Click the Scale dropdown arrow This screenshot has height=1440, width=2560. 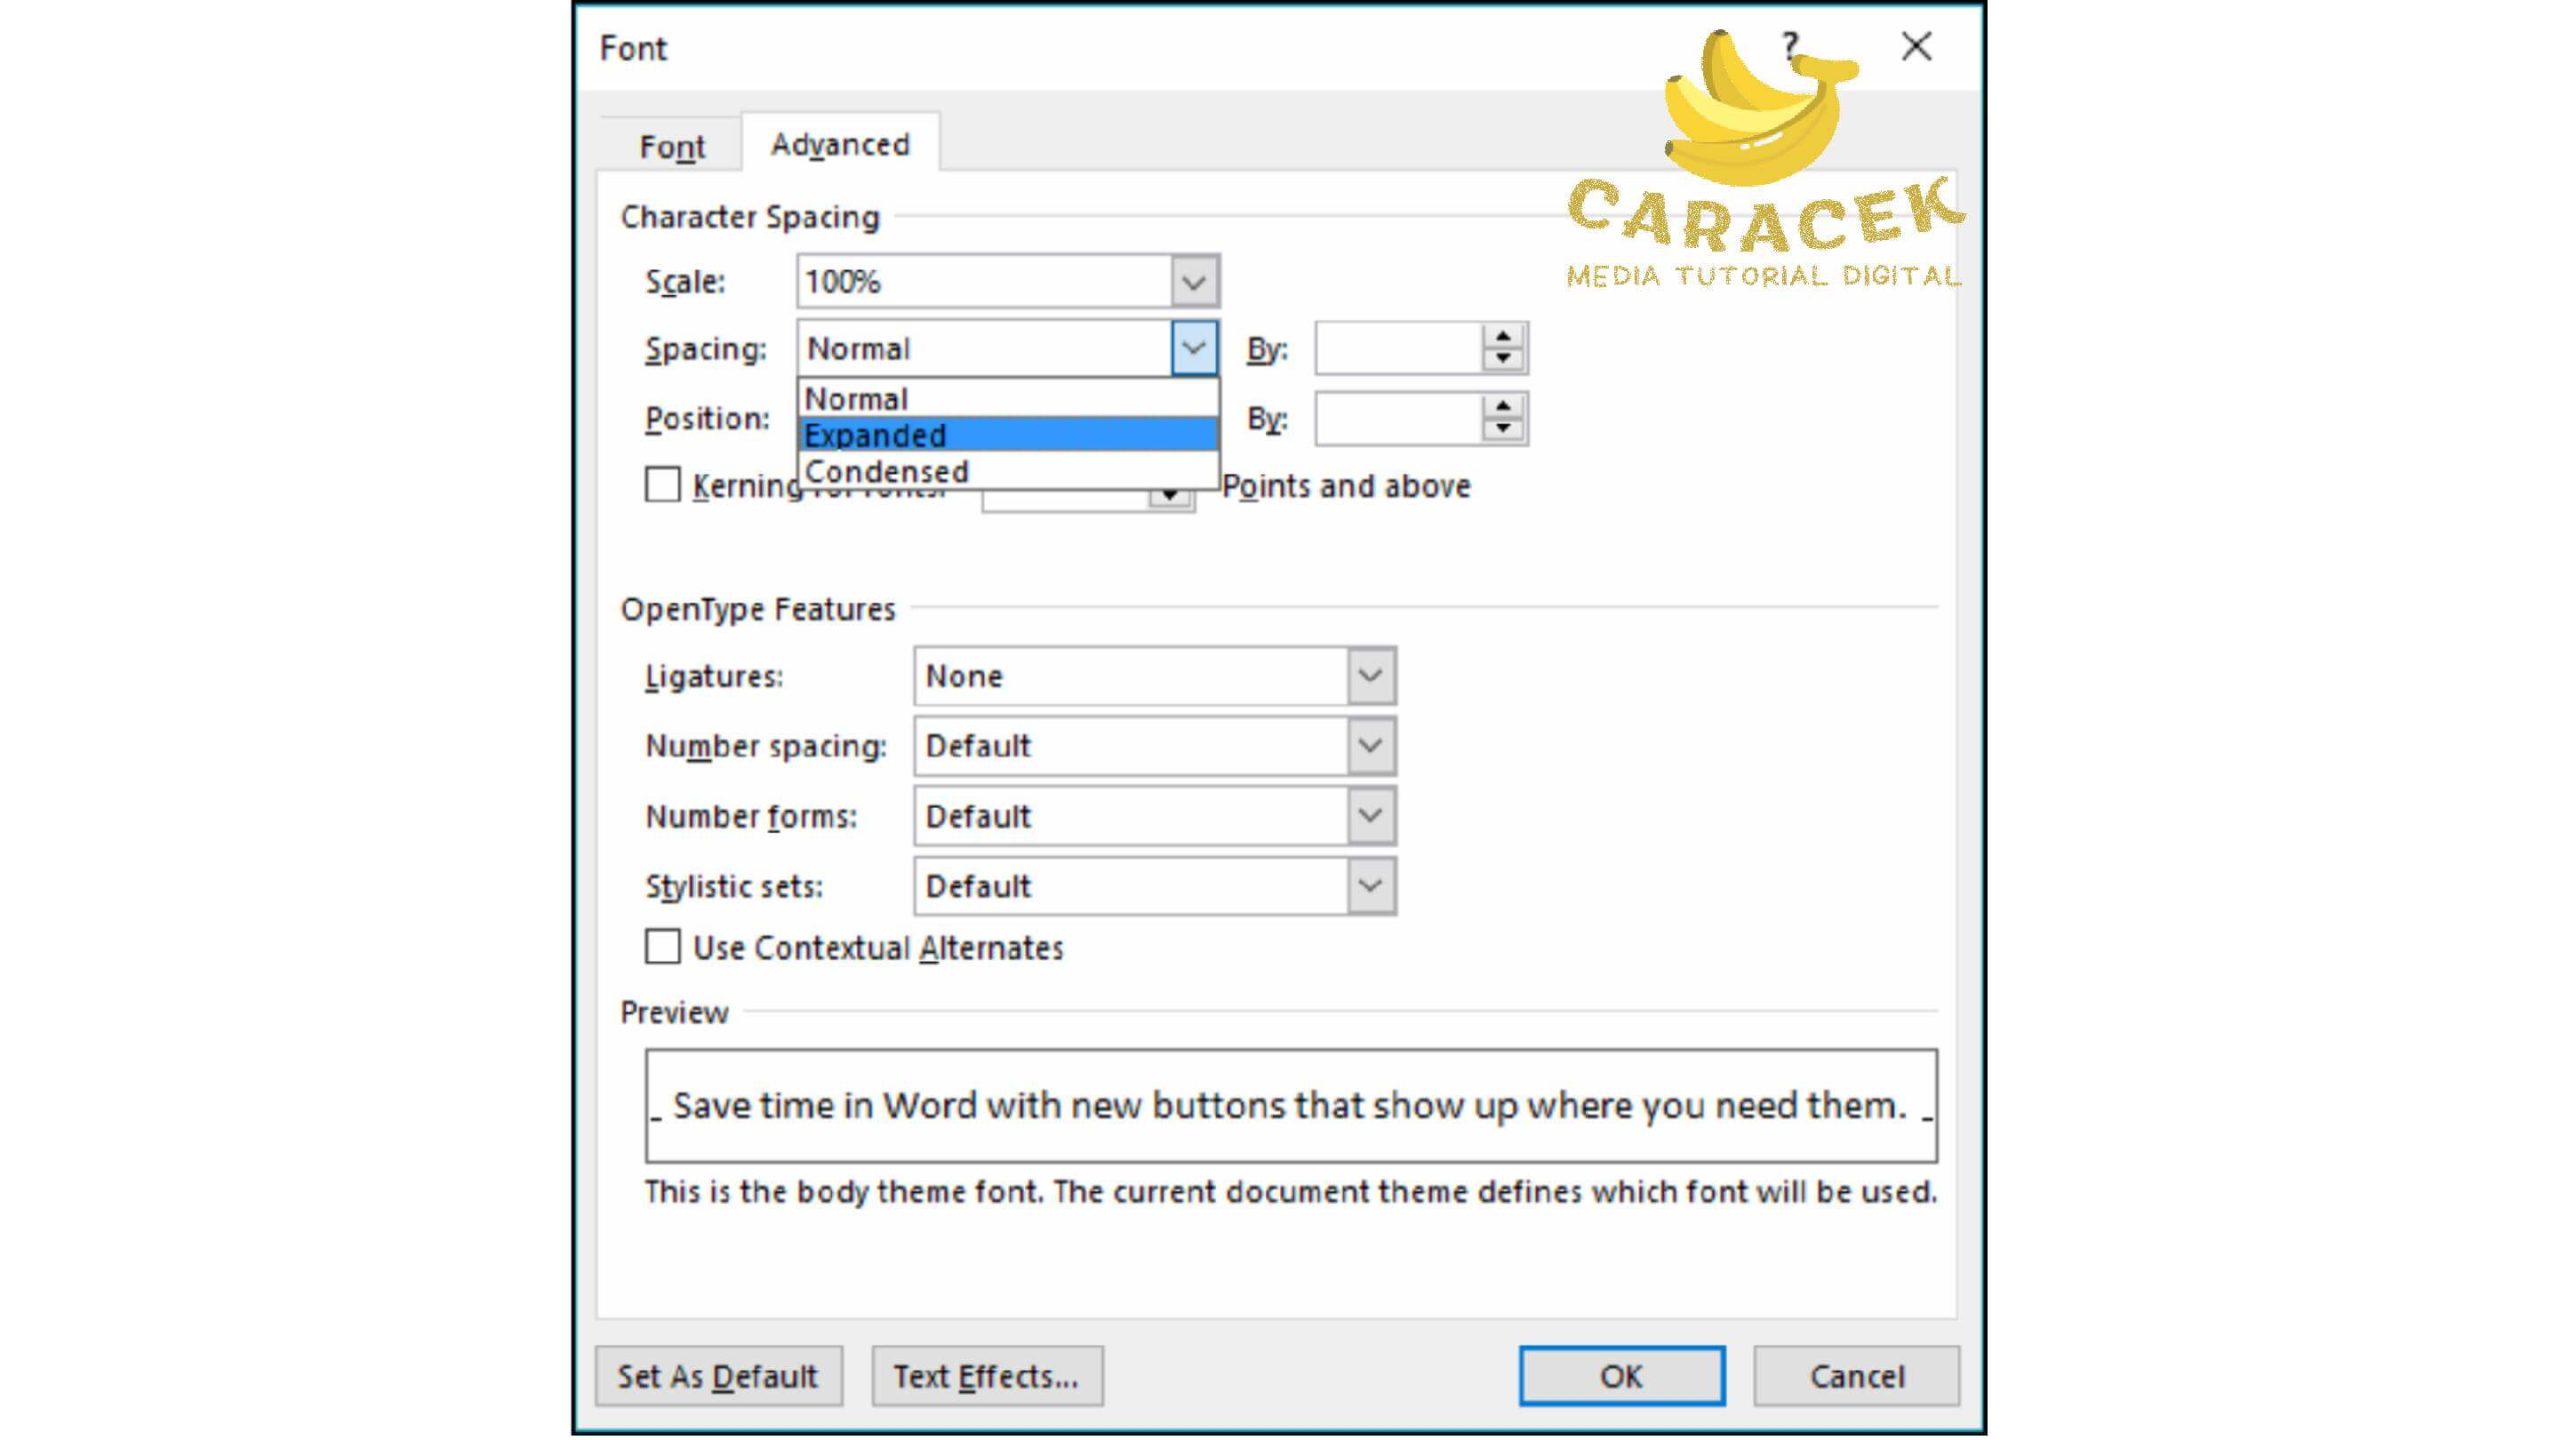pyautogui.click(x=1192, y=280)
